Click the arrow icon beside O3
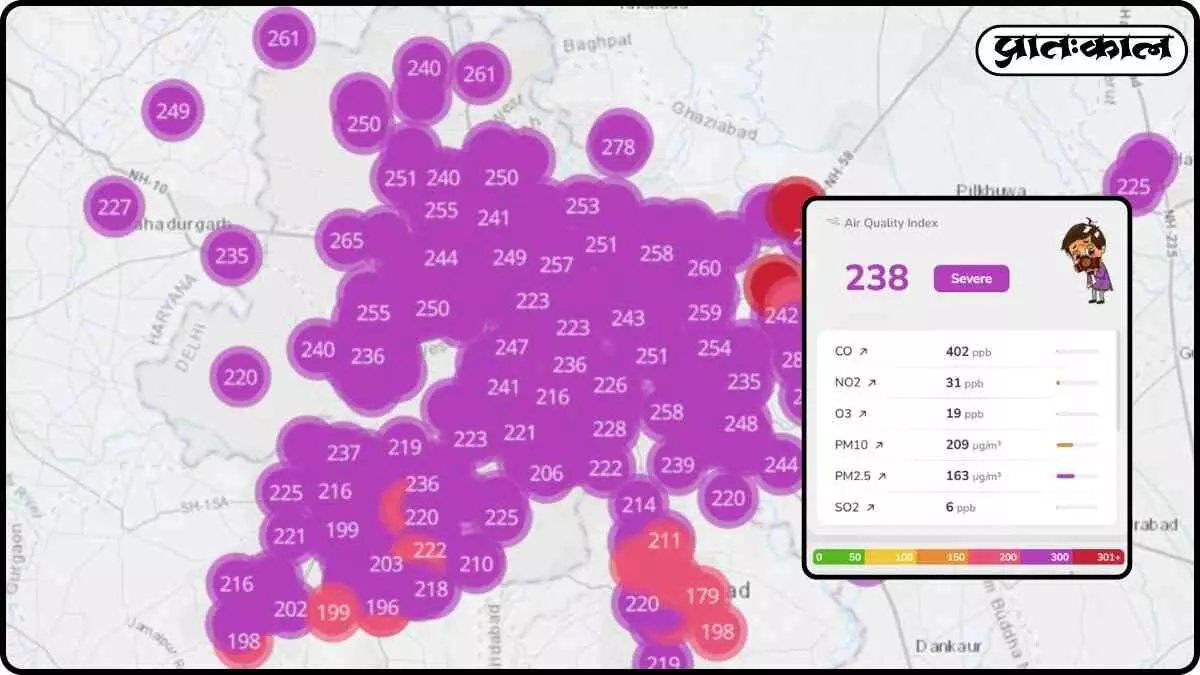Image resolution: width=1200 pixels, height=675 pixels. (x=864, y=414)
